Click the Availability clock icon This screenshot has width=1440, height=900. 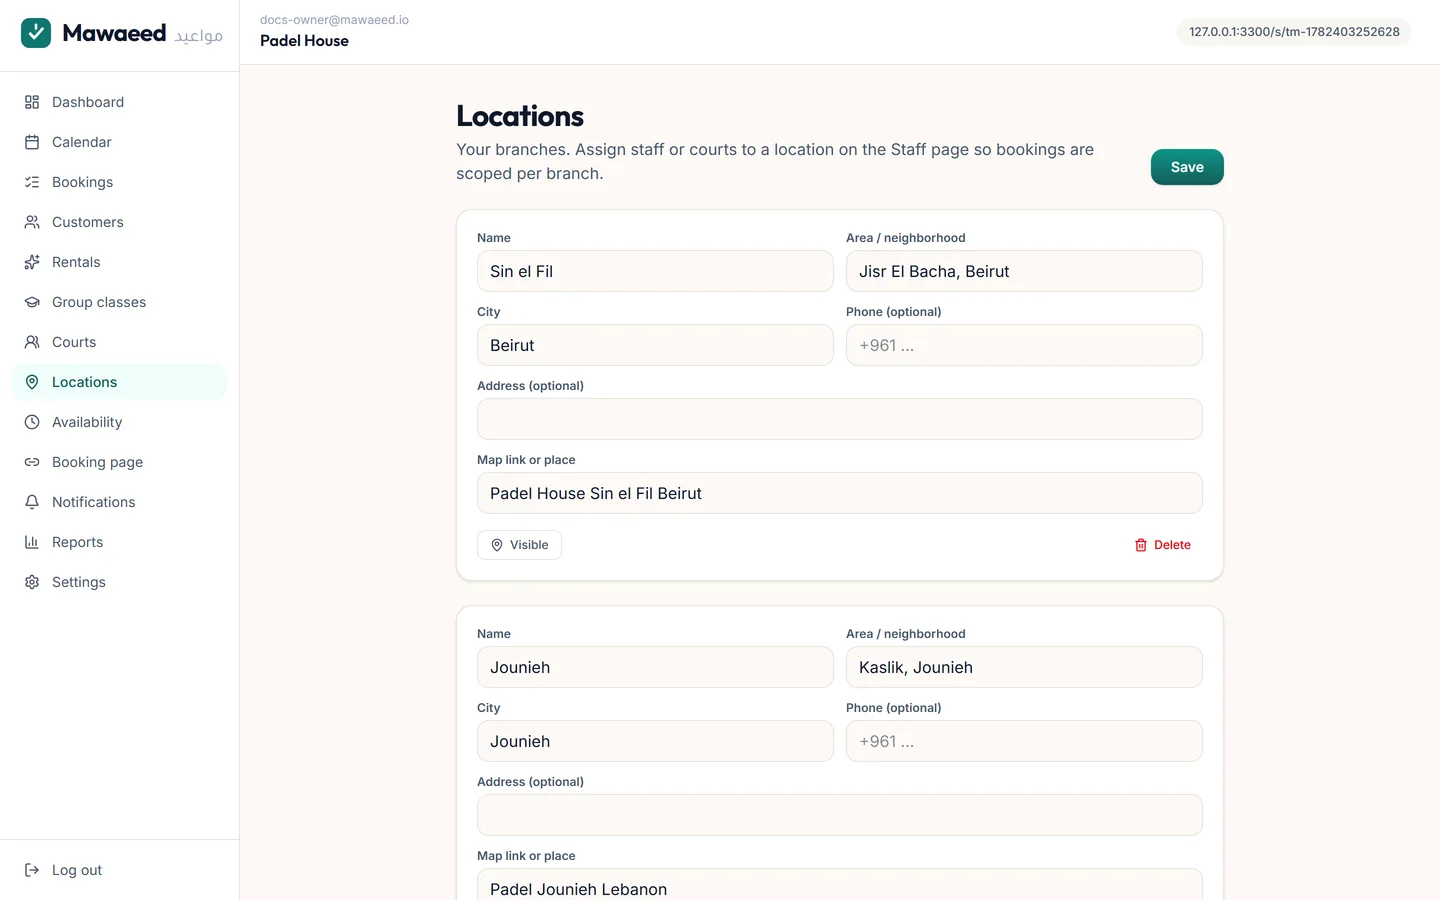pos(32,422)
